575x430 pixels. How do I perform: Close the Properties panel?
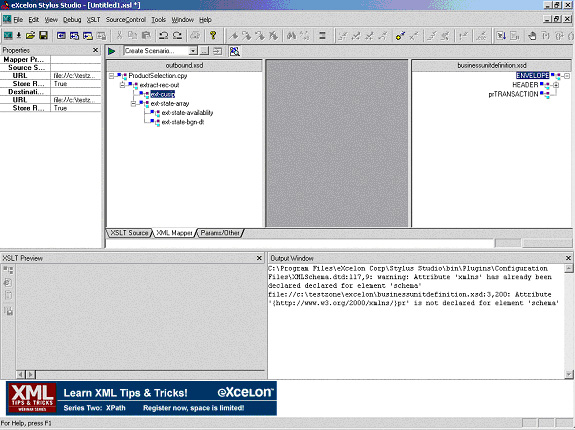click(x=96, y=50)
